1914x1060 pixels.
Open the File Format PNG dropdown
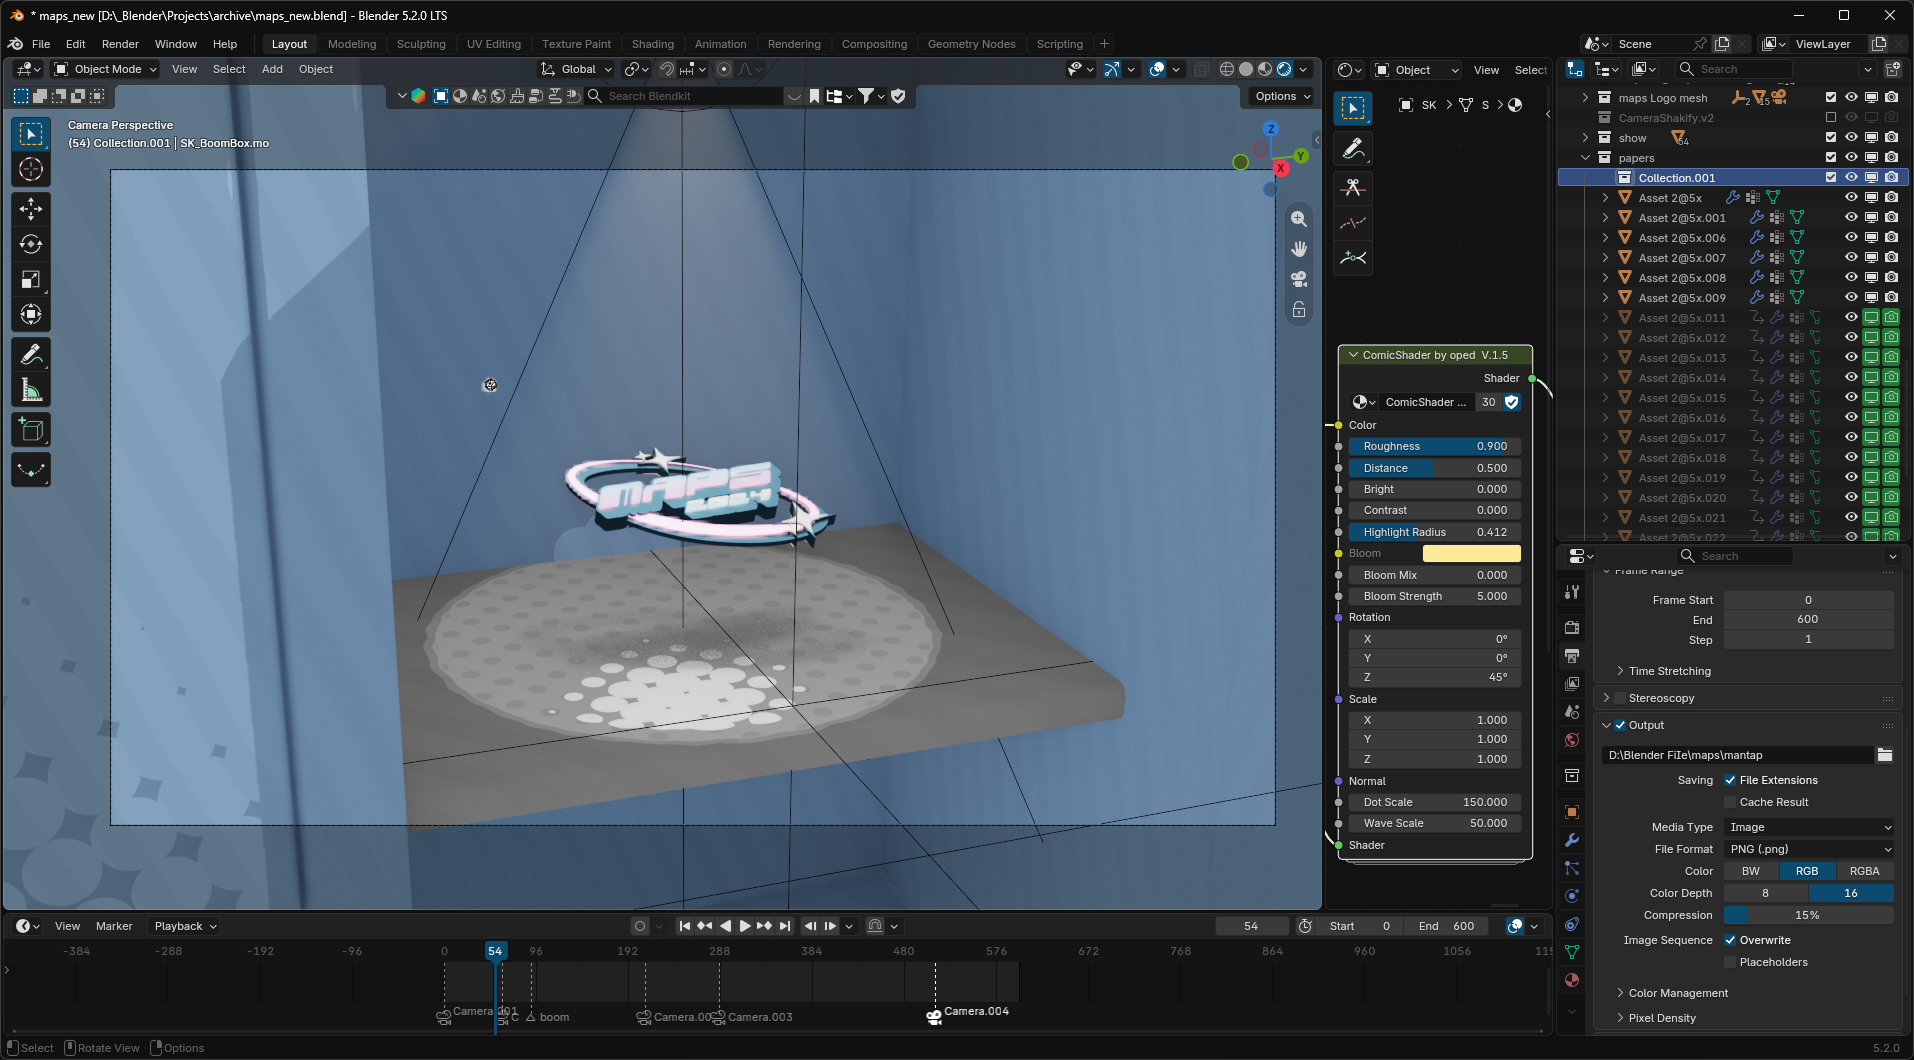1809,849
